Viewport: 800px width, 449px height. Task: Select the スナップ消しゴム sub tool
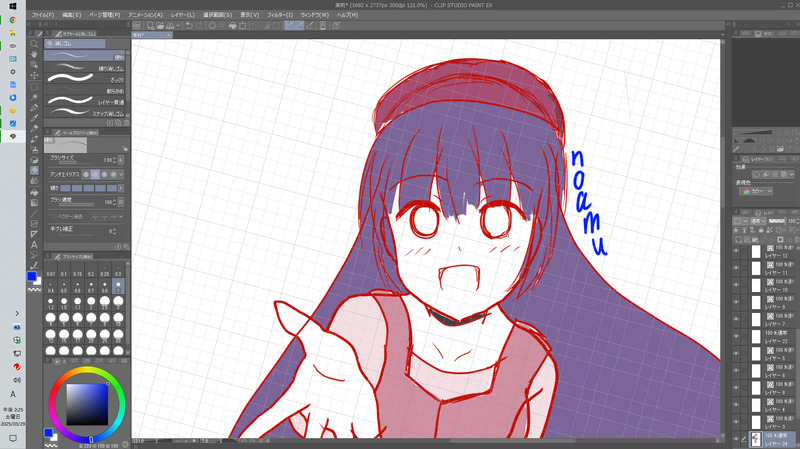[x=86, y=113]
